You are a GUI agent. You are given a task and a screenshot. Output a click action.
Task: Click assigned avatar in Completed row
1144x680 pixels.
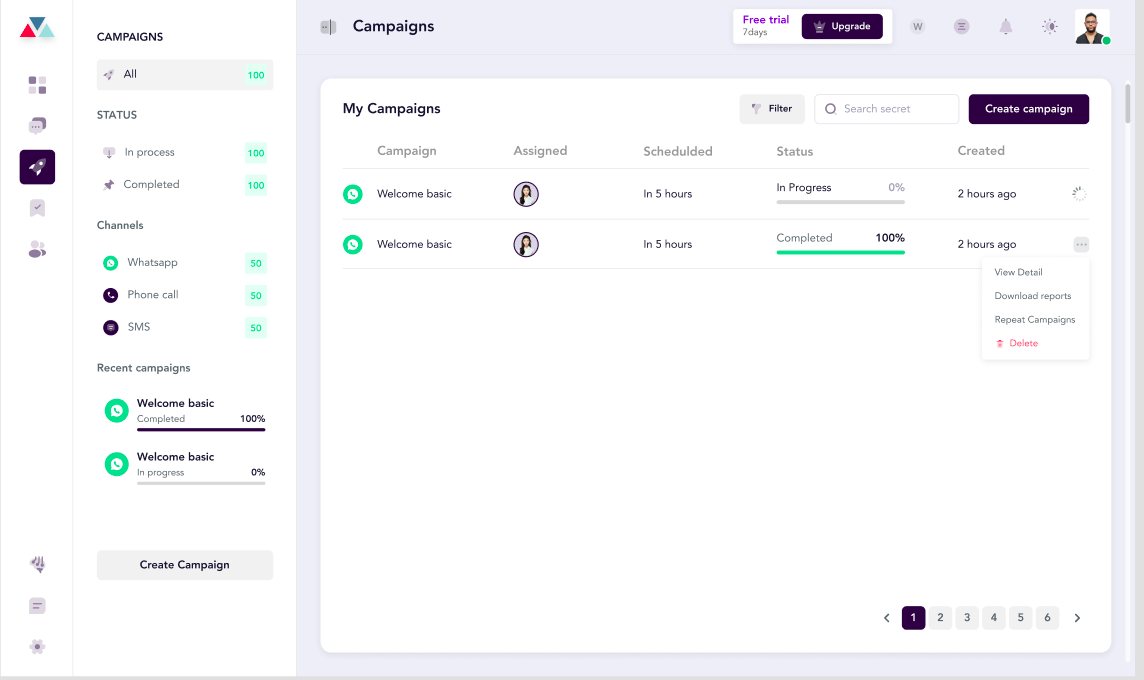(x=526, y=244)
